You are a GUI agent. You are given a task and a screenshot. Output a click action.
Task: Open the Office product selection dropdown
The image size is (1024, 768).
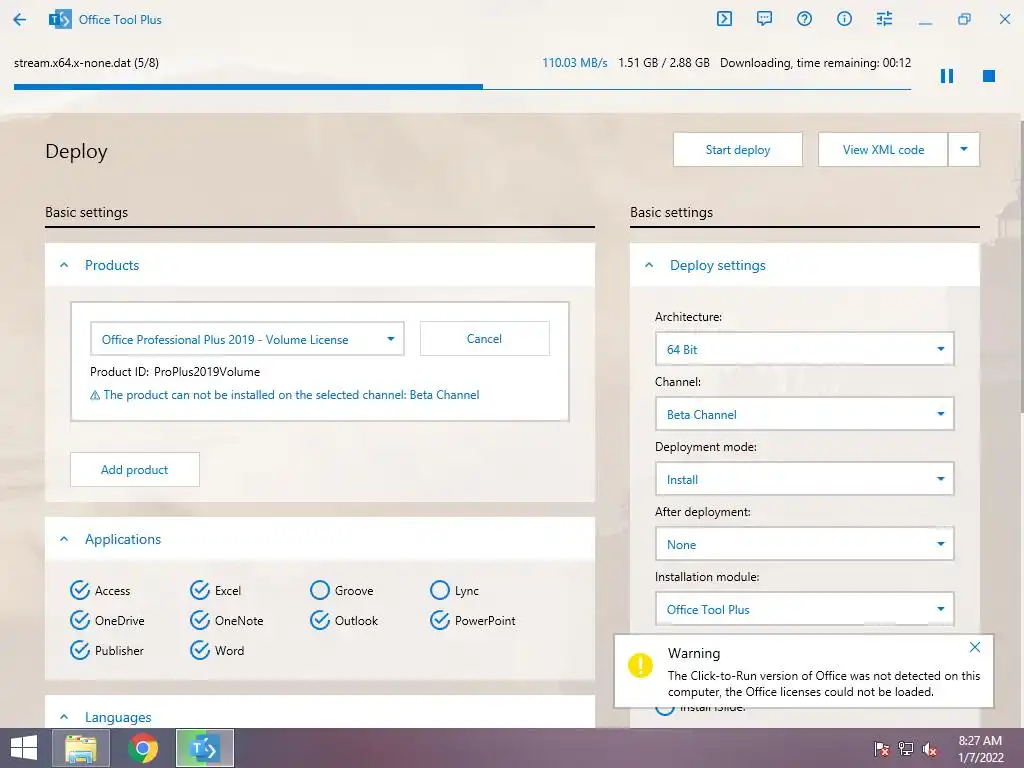click(247, 339)
